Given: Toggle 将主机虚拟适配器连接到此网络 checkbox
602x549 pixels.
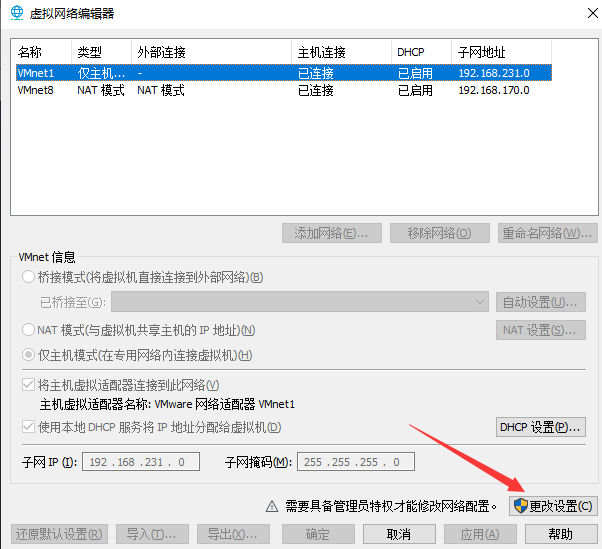Looking at the screenshot, I should click(28, 385).
